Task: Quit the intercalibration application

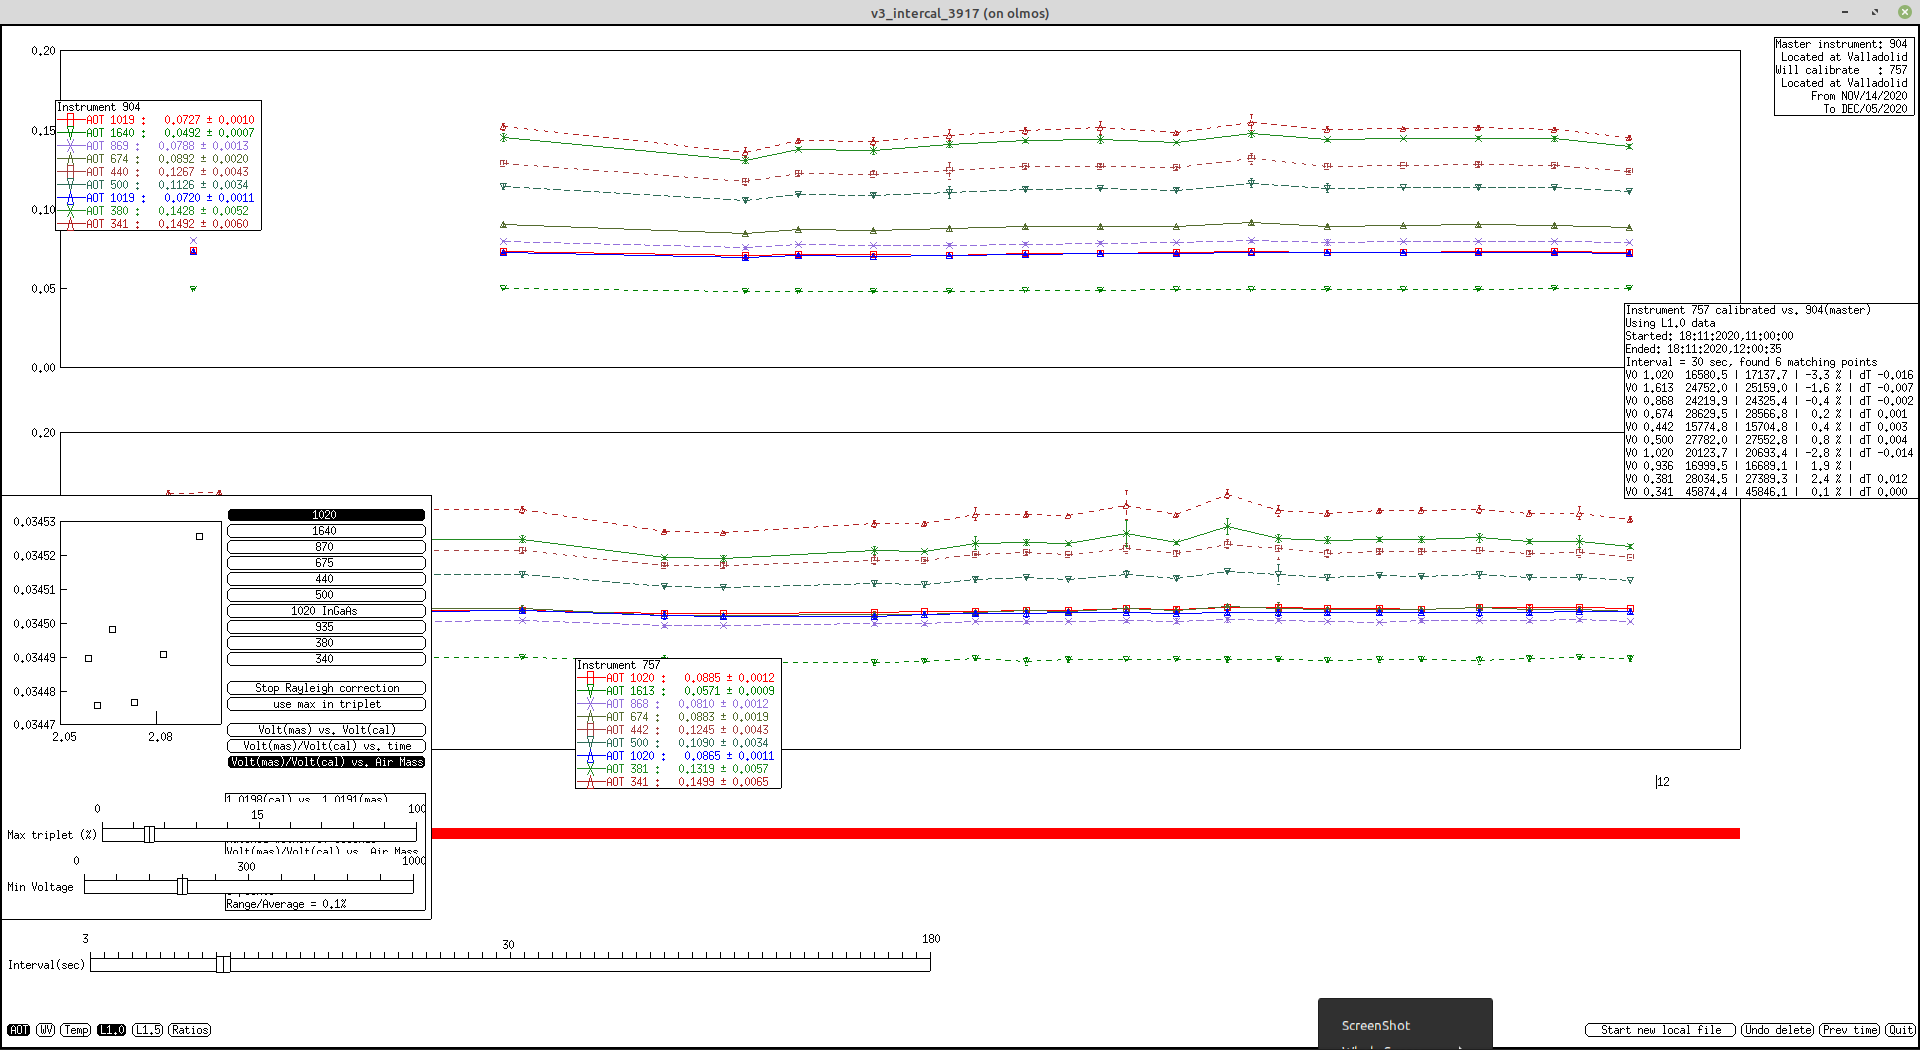Action: [x=1900, y=1030]
